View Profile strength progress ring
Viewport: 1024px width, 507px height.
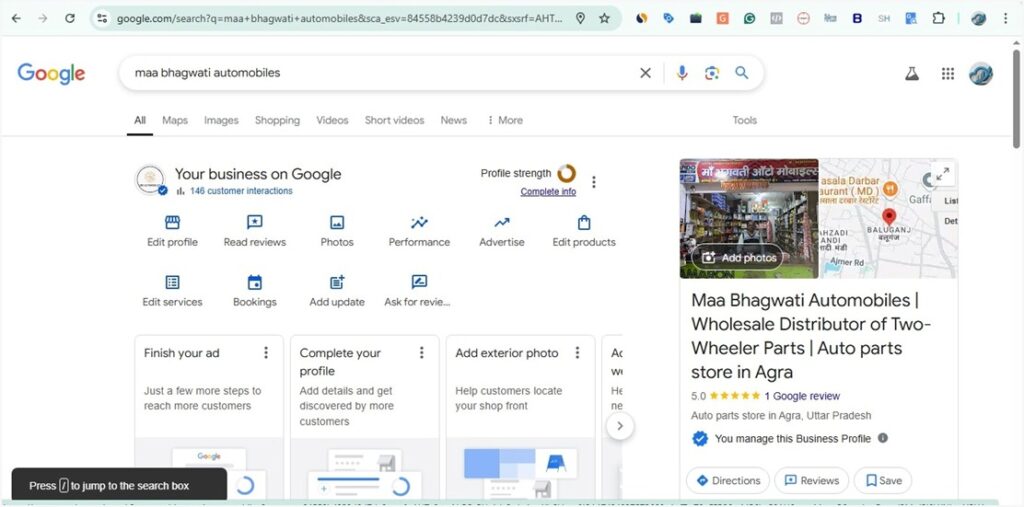[567, 174]
